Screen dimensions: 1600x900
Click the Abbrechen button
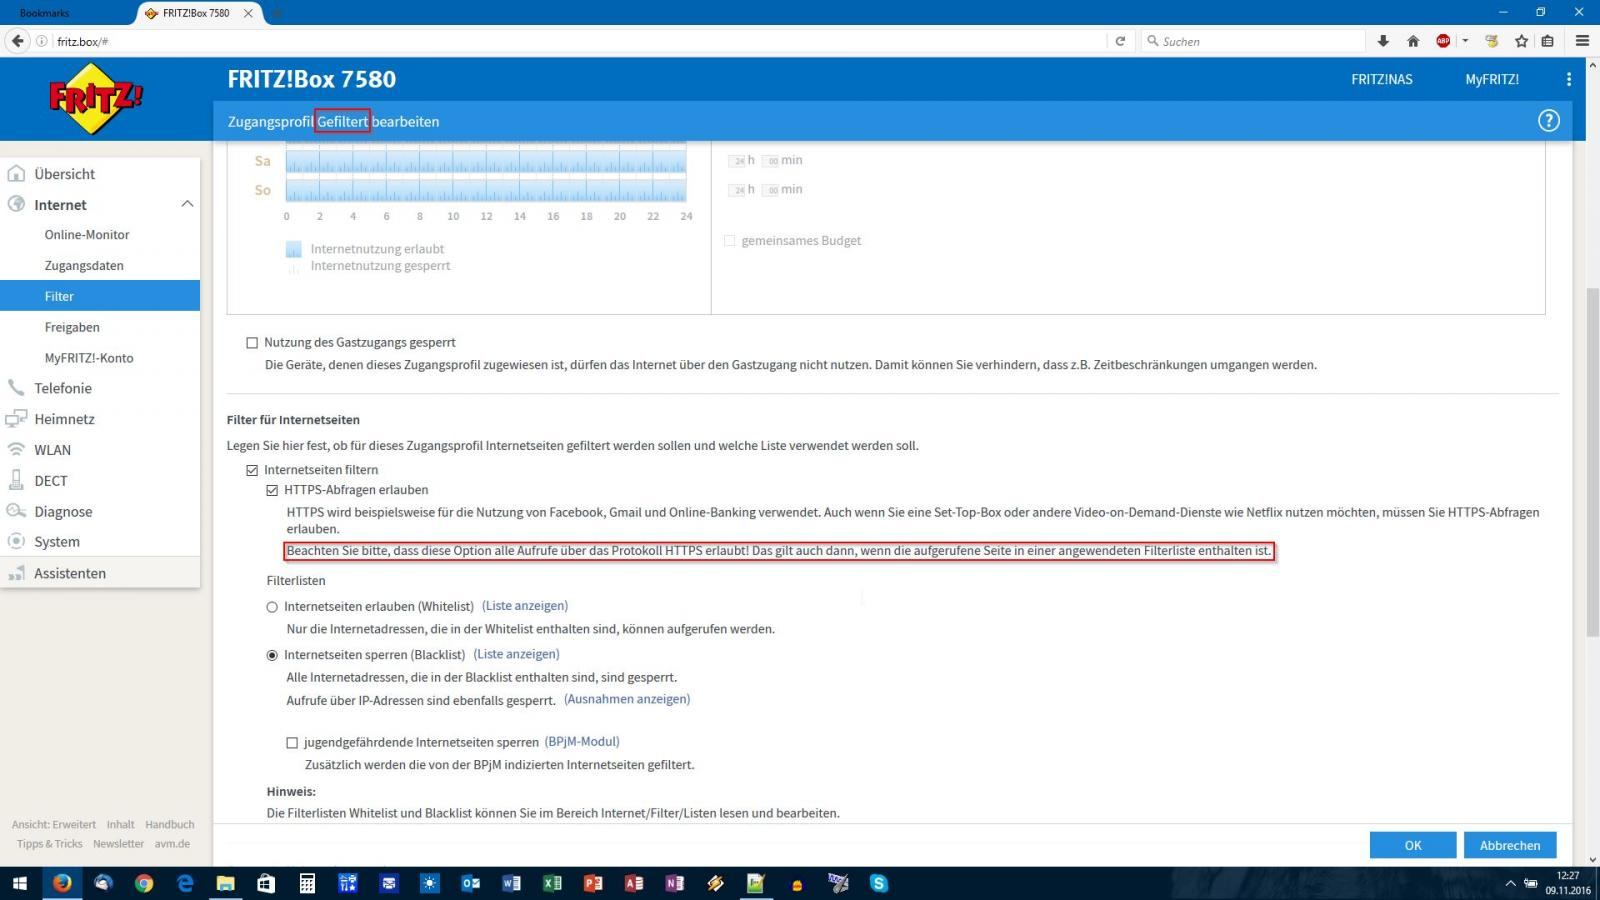point(1510,845)
